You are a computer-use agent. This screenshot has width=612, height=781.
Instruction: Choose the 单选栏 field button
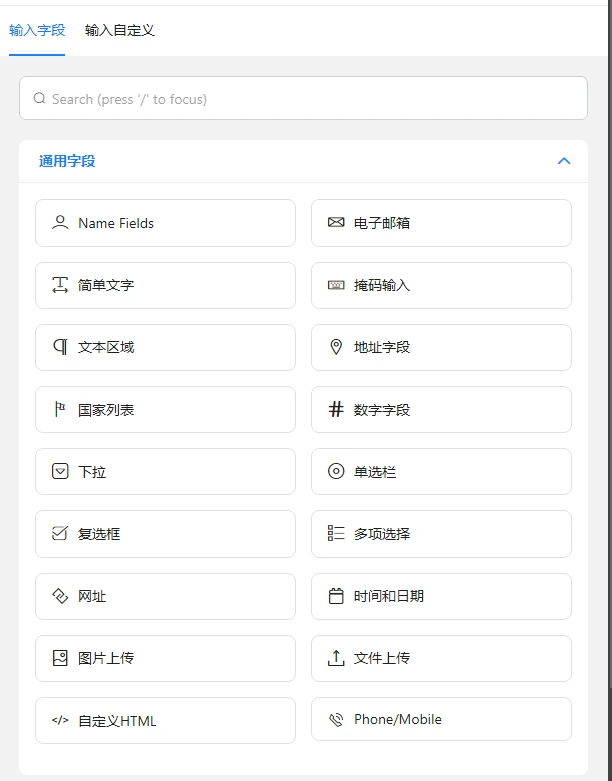[441, 471]
